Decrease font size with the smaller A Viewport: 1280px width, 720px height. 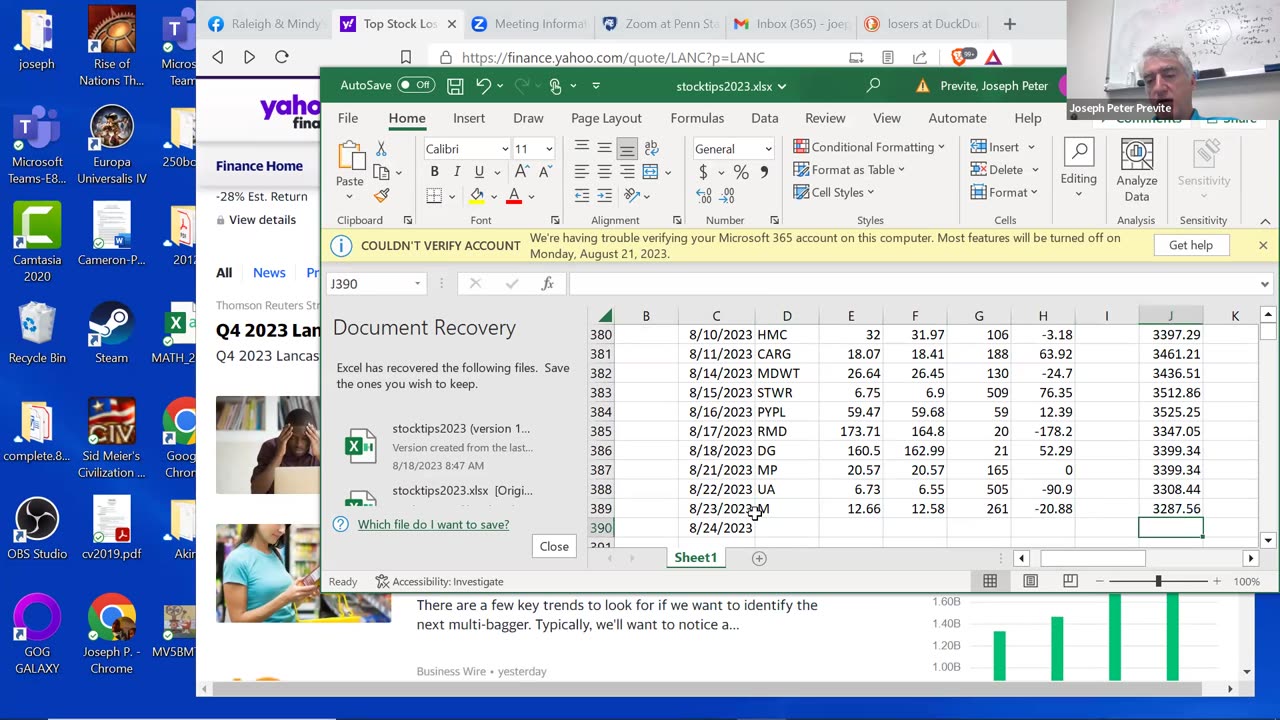click(545, 172)
